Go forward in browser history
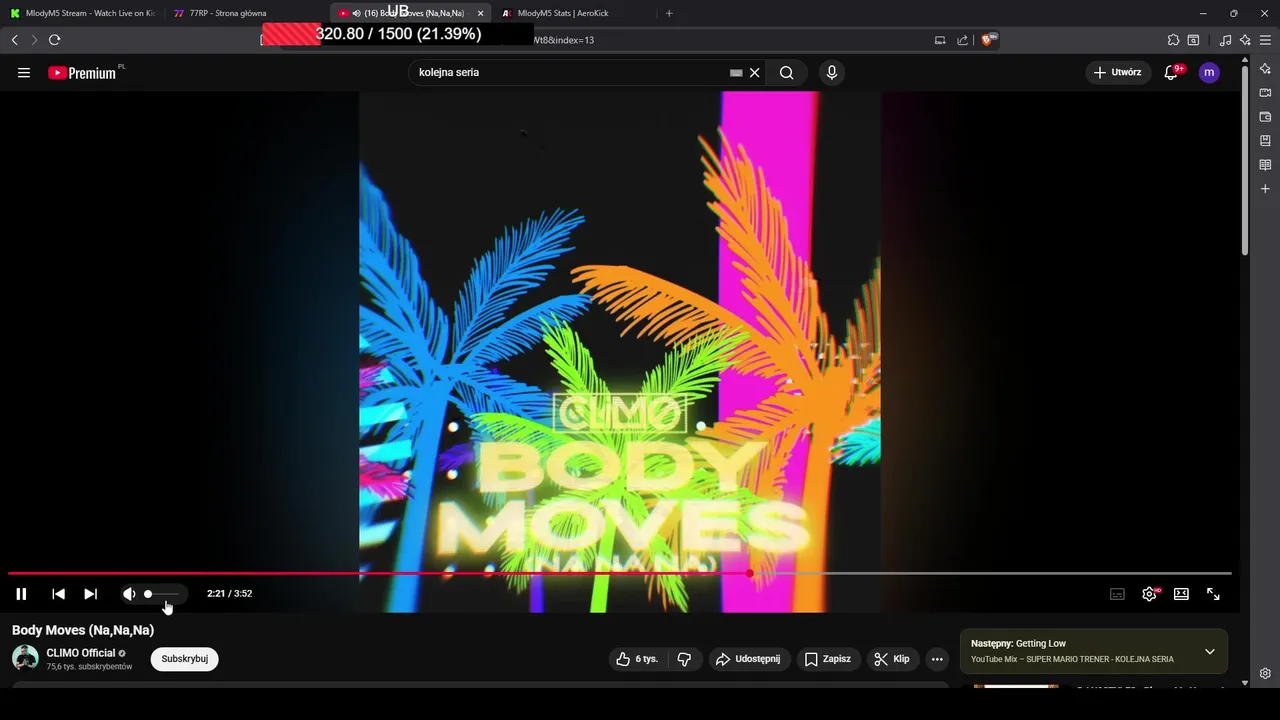The height and width of the screenshot is (720, 1280). [34, 40]
